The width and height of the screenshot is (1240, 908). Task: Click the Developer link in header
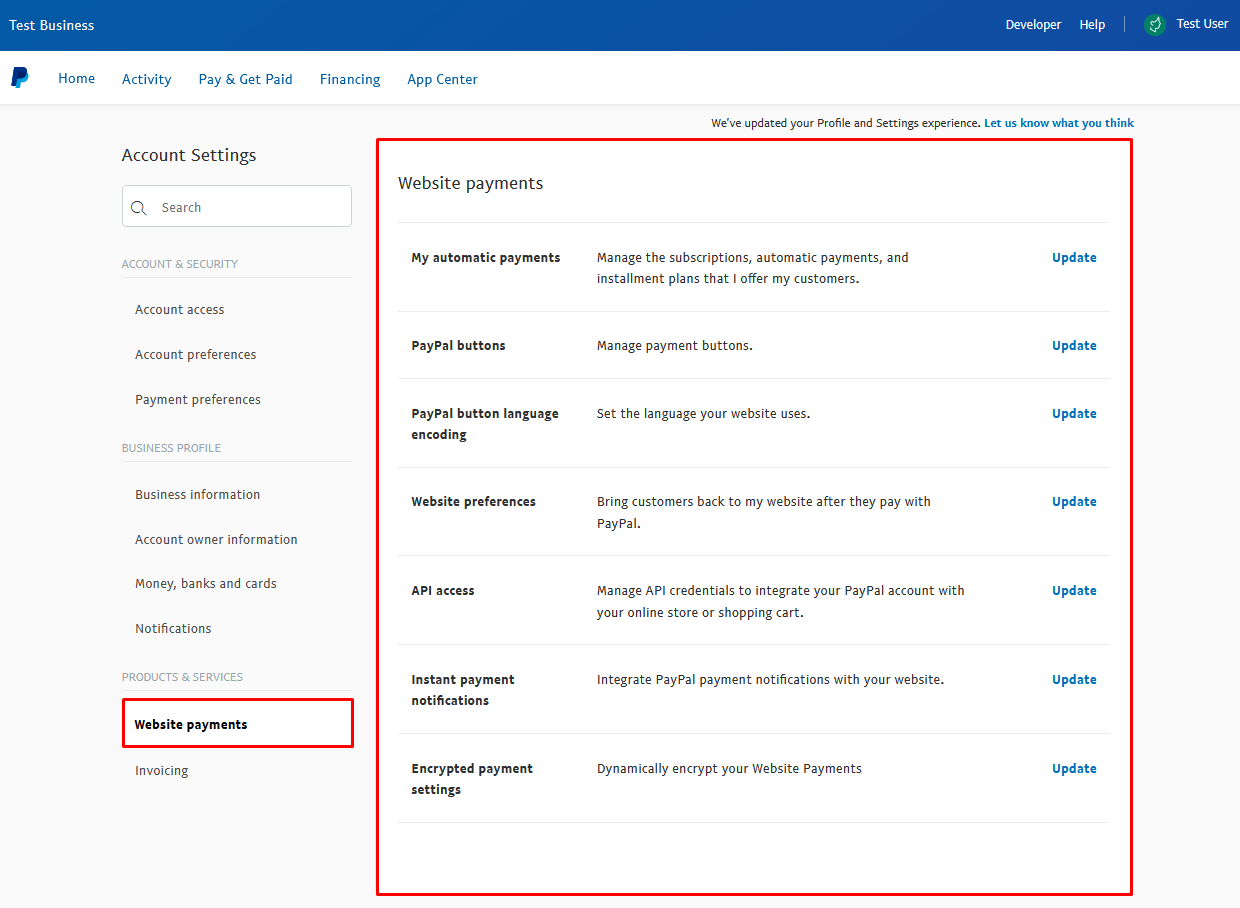coord(1033,25)
